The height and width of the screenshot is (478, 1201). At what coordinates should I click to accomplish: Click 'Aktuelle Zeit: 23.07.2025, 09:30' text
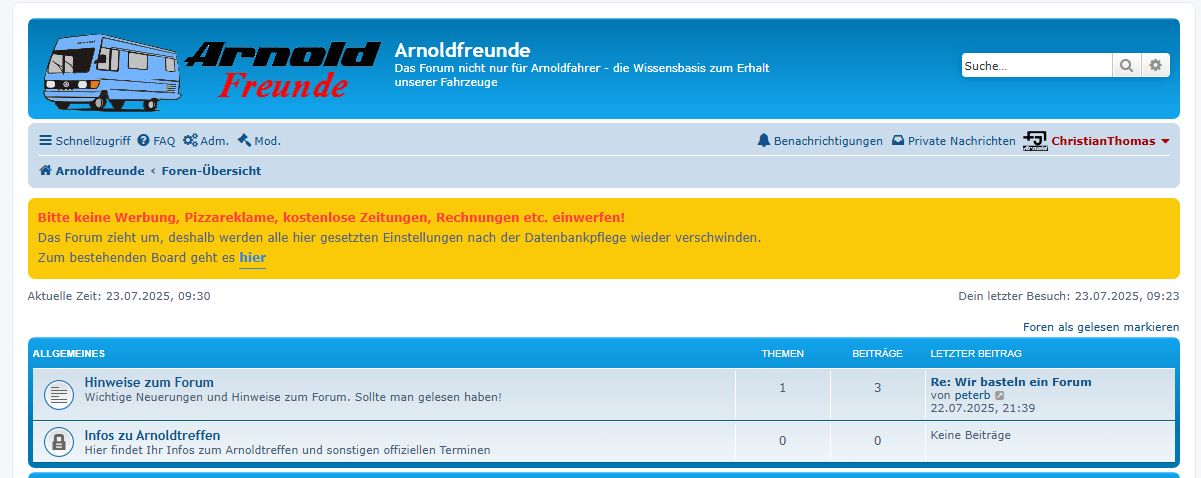coord(119,296)
